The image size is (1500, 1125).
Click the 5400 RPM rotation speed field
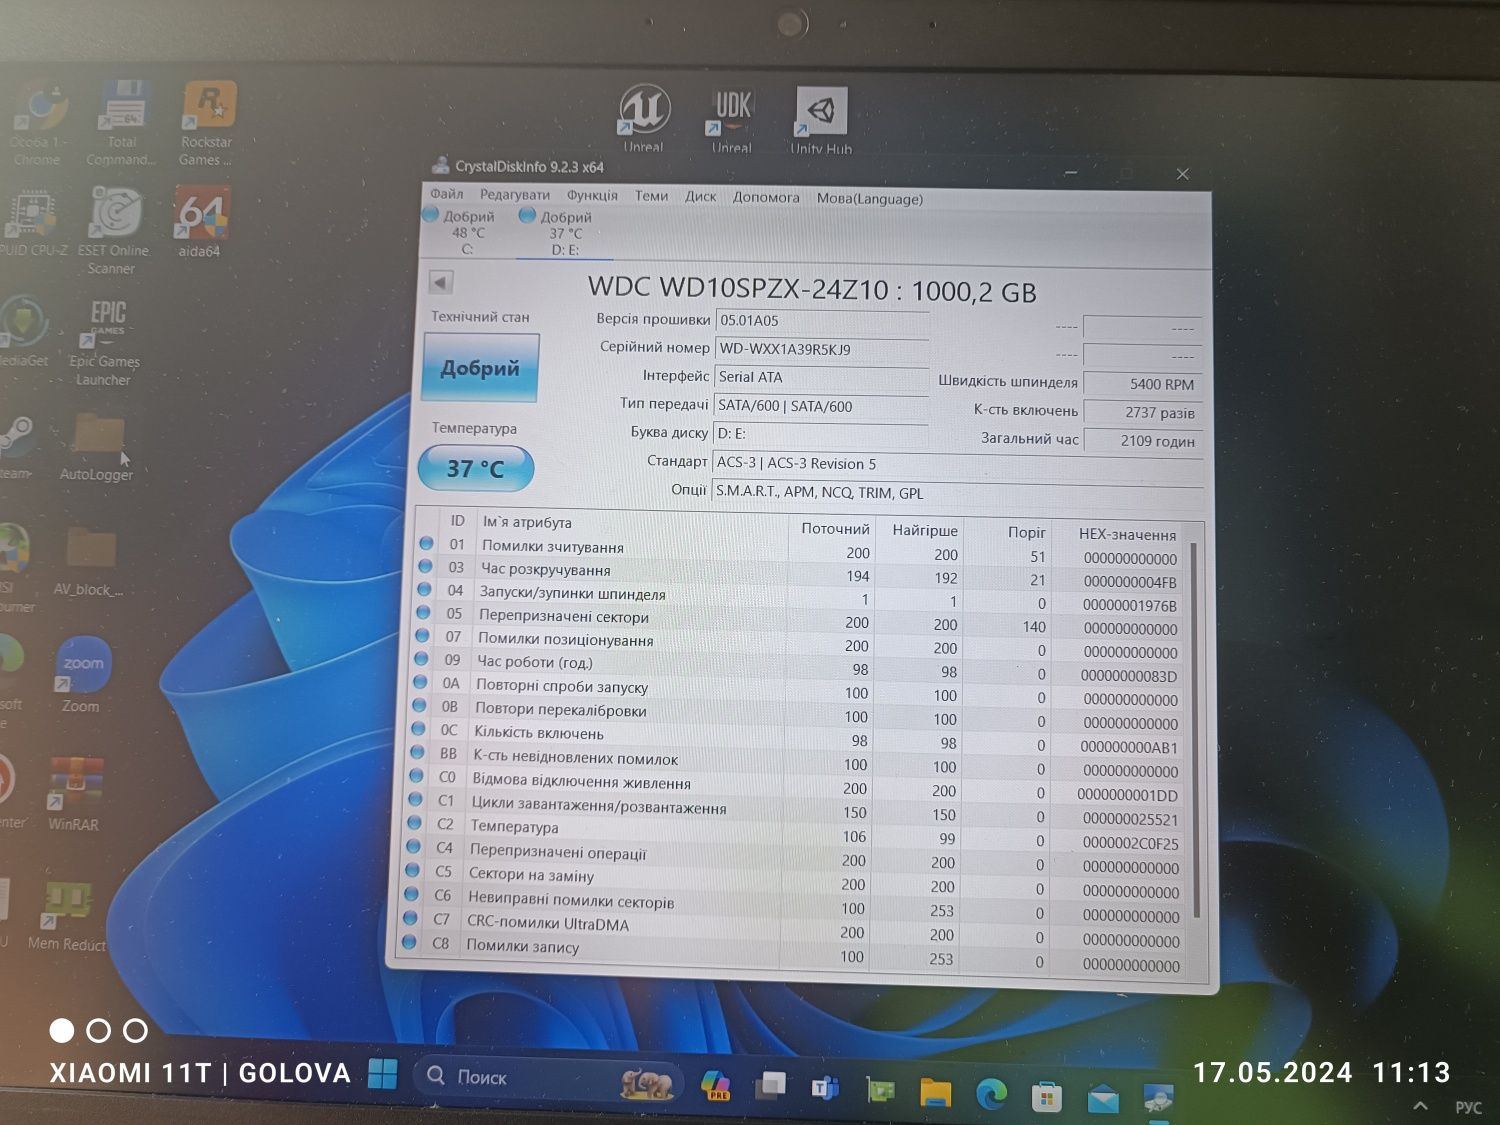1143,384
